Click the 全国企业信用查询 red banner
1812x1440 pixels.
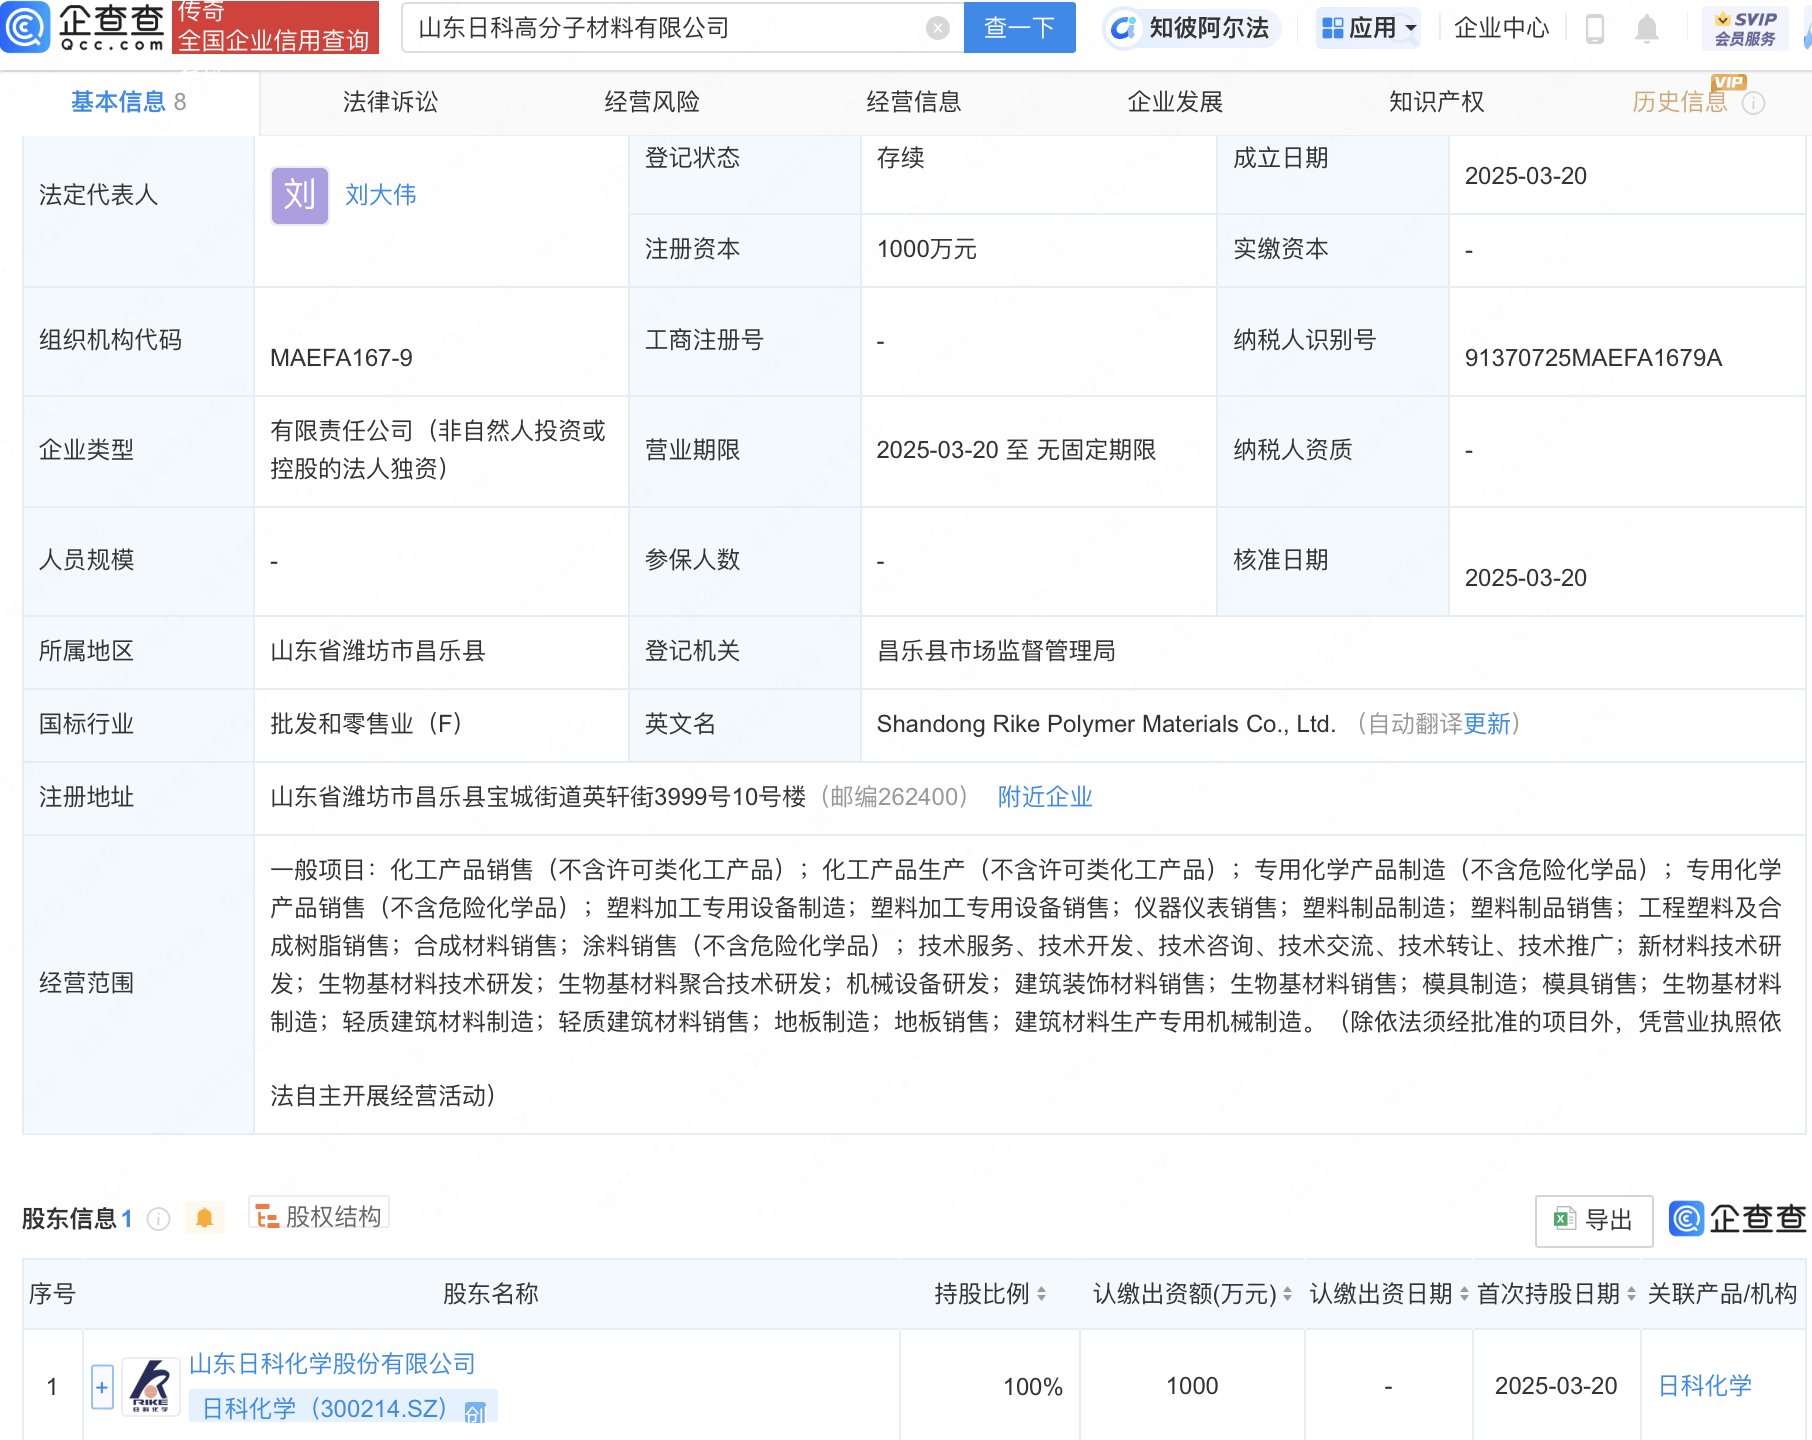(x=275, y=27)
